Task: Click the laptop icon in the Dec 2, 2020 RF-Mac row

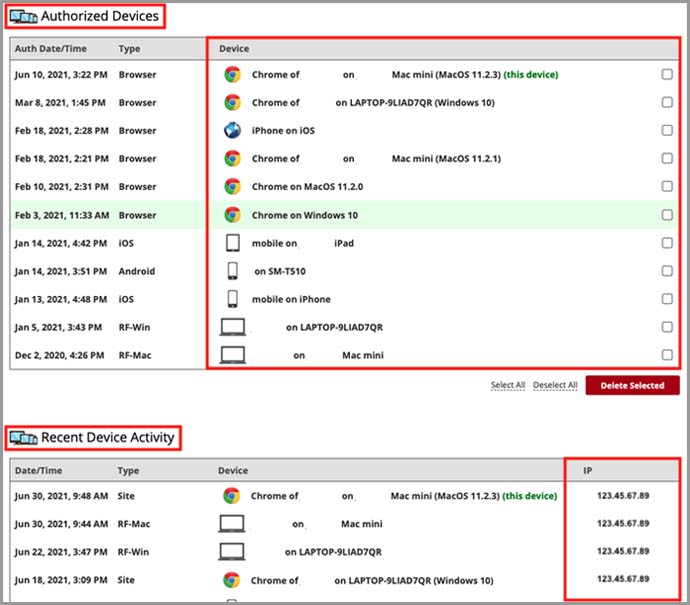Action: (x=232, y=355)
